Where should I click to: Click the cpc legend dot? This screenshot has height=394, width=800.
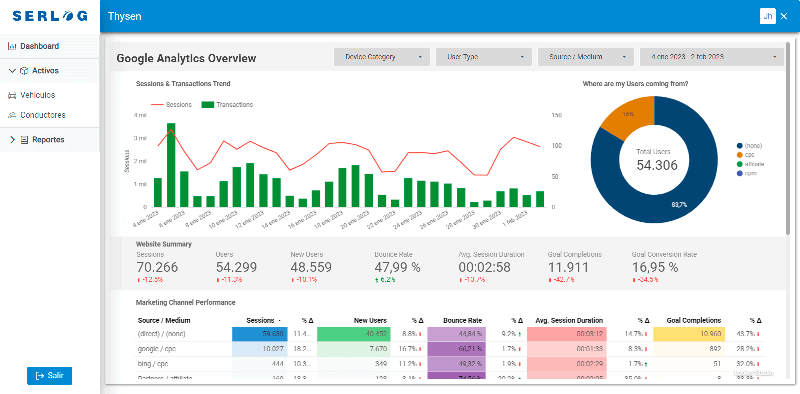tap(739, 154)
